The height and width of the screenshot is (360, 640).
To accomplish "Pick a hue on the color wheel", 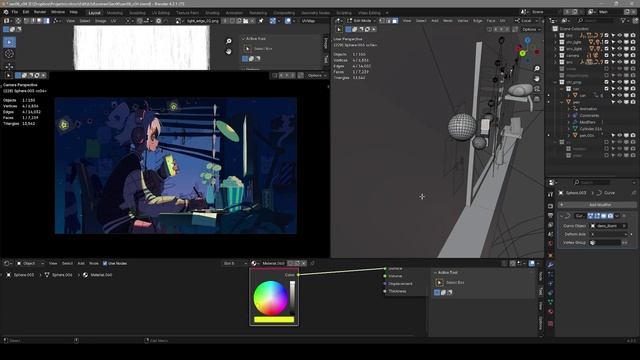I will 271,298.
